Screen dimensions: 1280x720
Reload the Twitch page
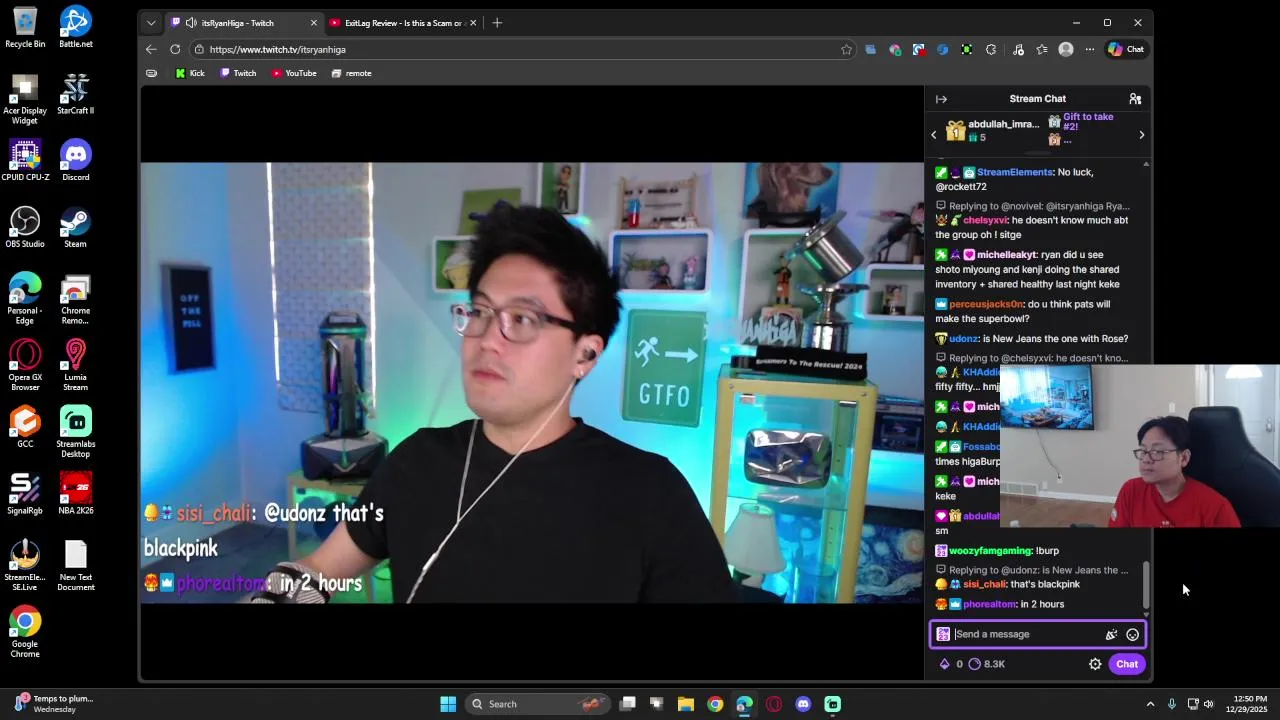[x=175, y=49]
